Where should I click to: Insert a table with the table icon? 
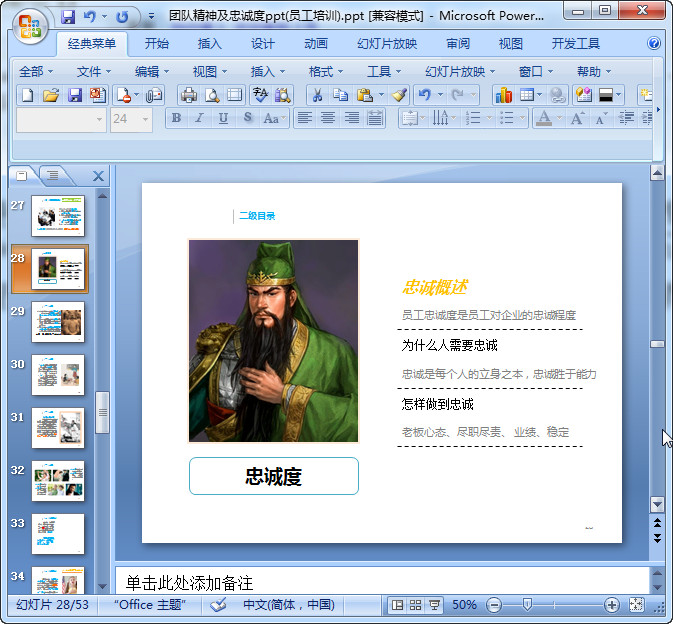(x=527, y=95)
